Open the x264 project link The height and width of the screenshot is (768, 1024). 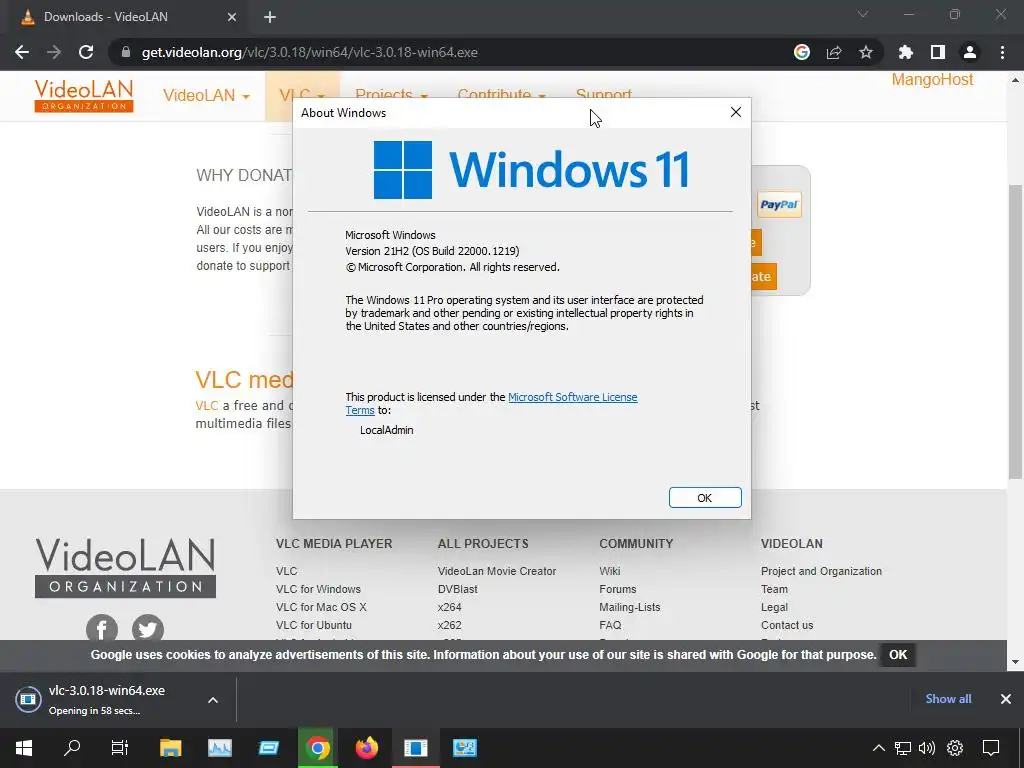449,607
